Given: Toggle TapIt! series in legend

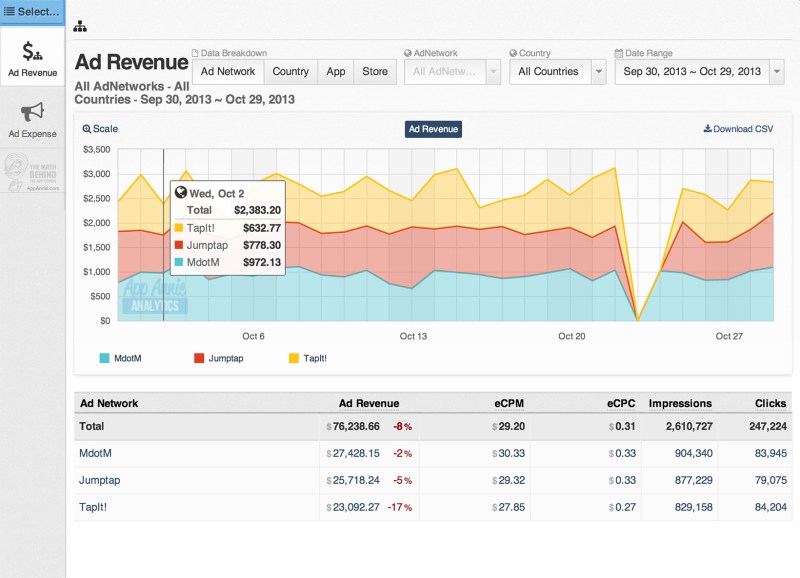Looking at the screenshot, I should (x=308, y=358).
